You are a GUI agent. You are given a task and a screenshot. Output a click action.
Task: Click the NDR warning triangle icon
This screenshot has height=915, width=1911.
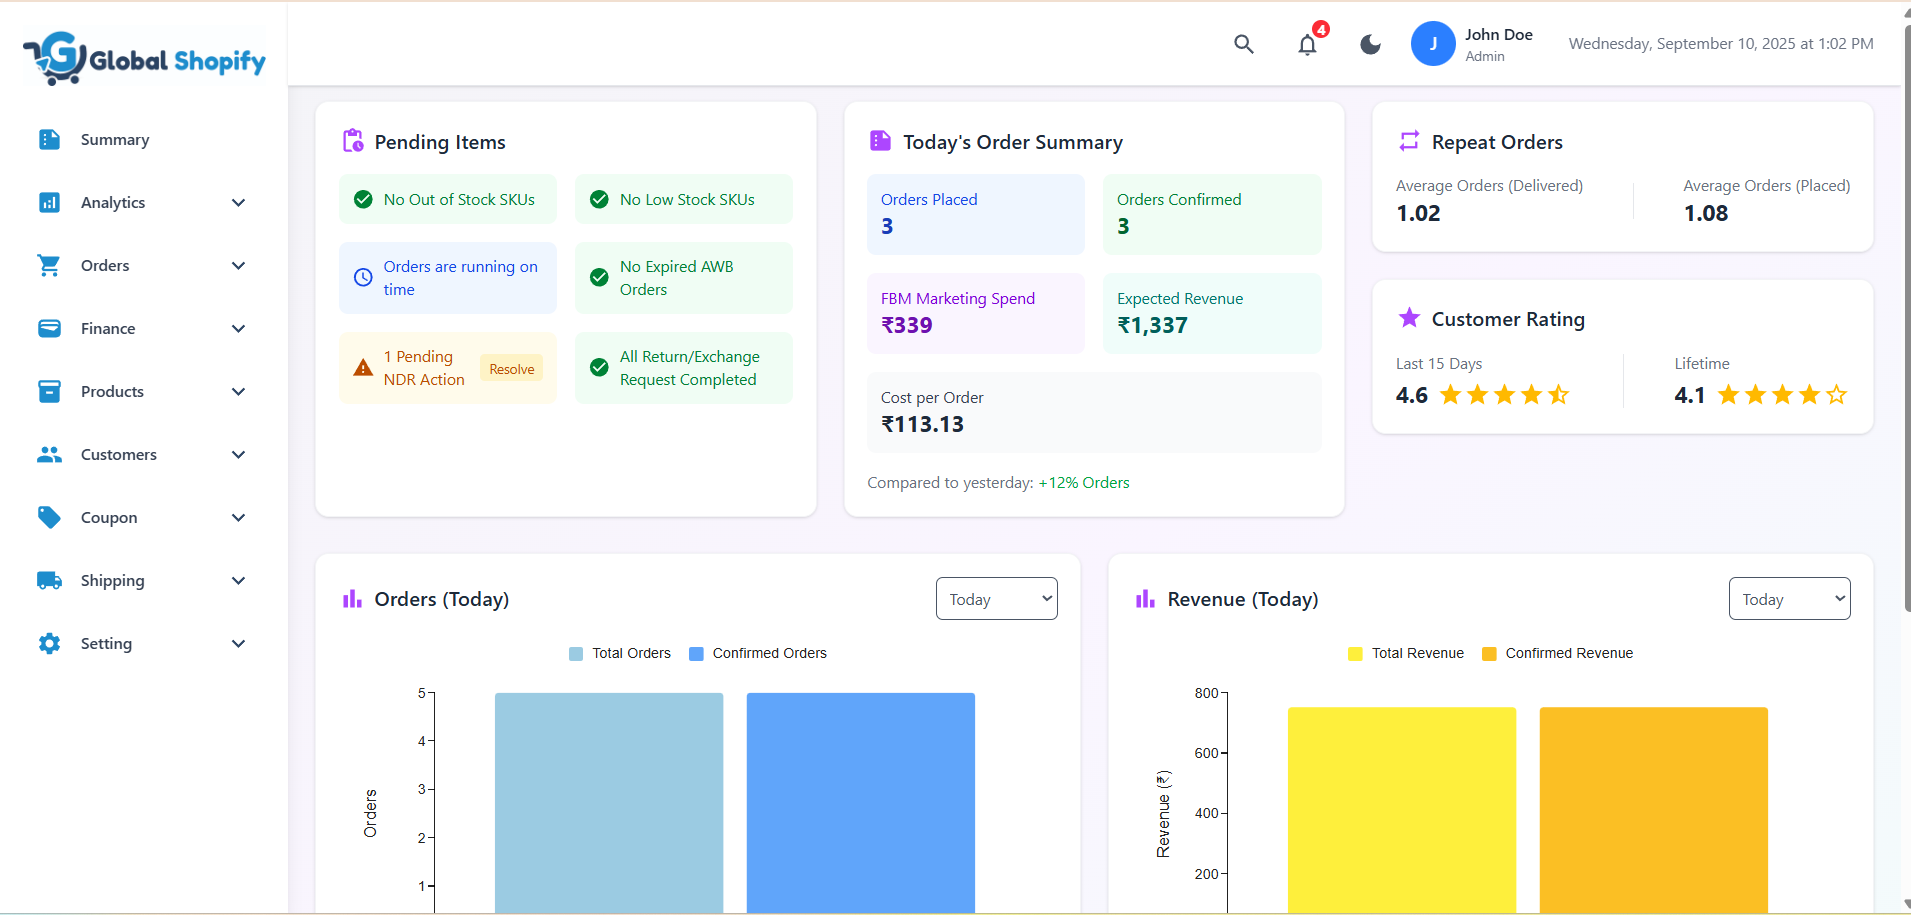(x=363, y=368)
